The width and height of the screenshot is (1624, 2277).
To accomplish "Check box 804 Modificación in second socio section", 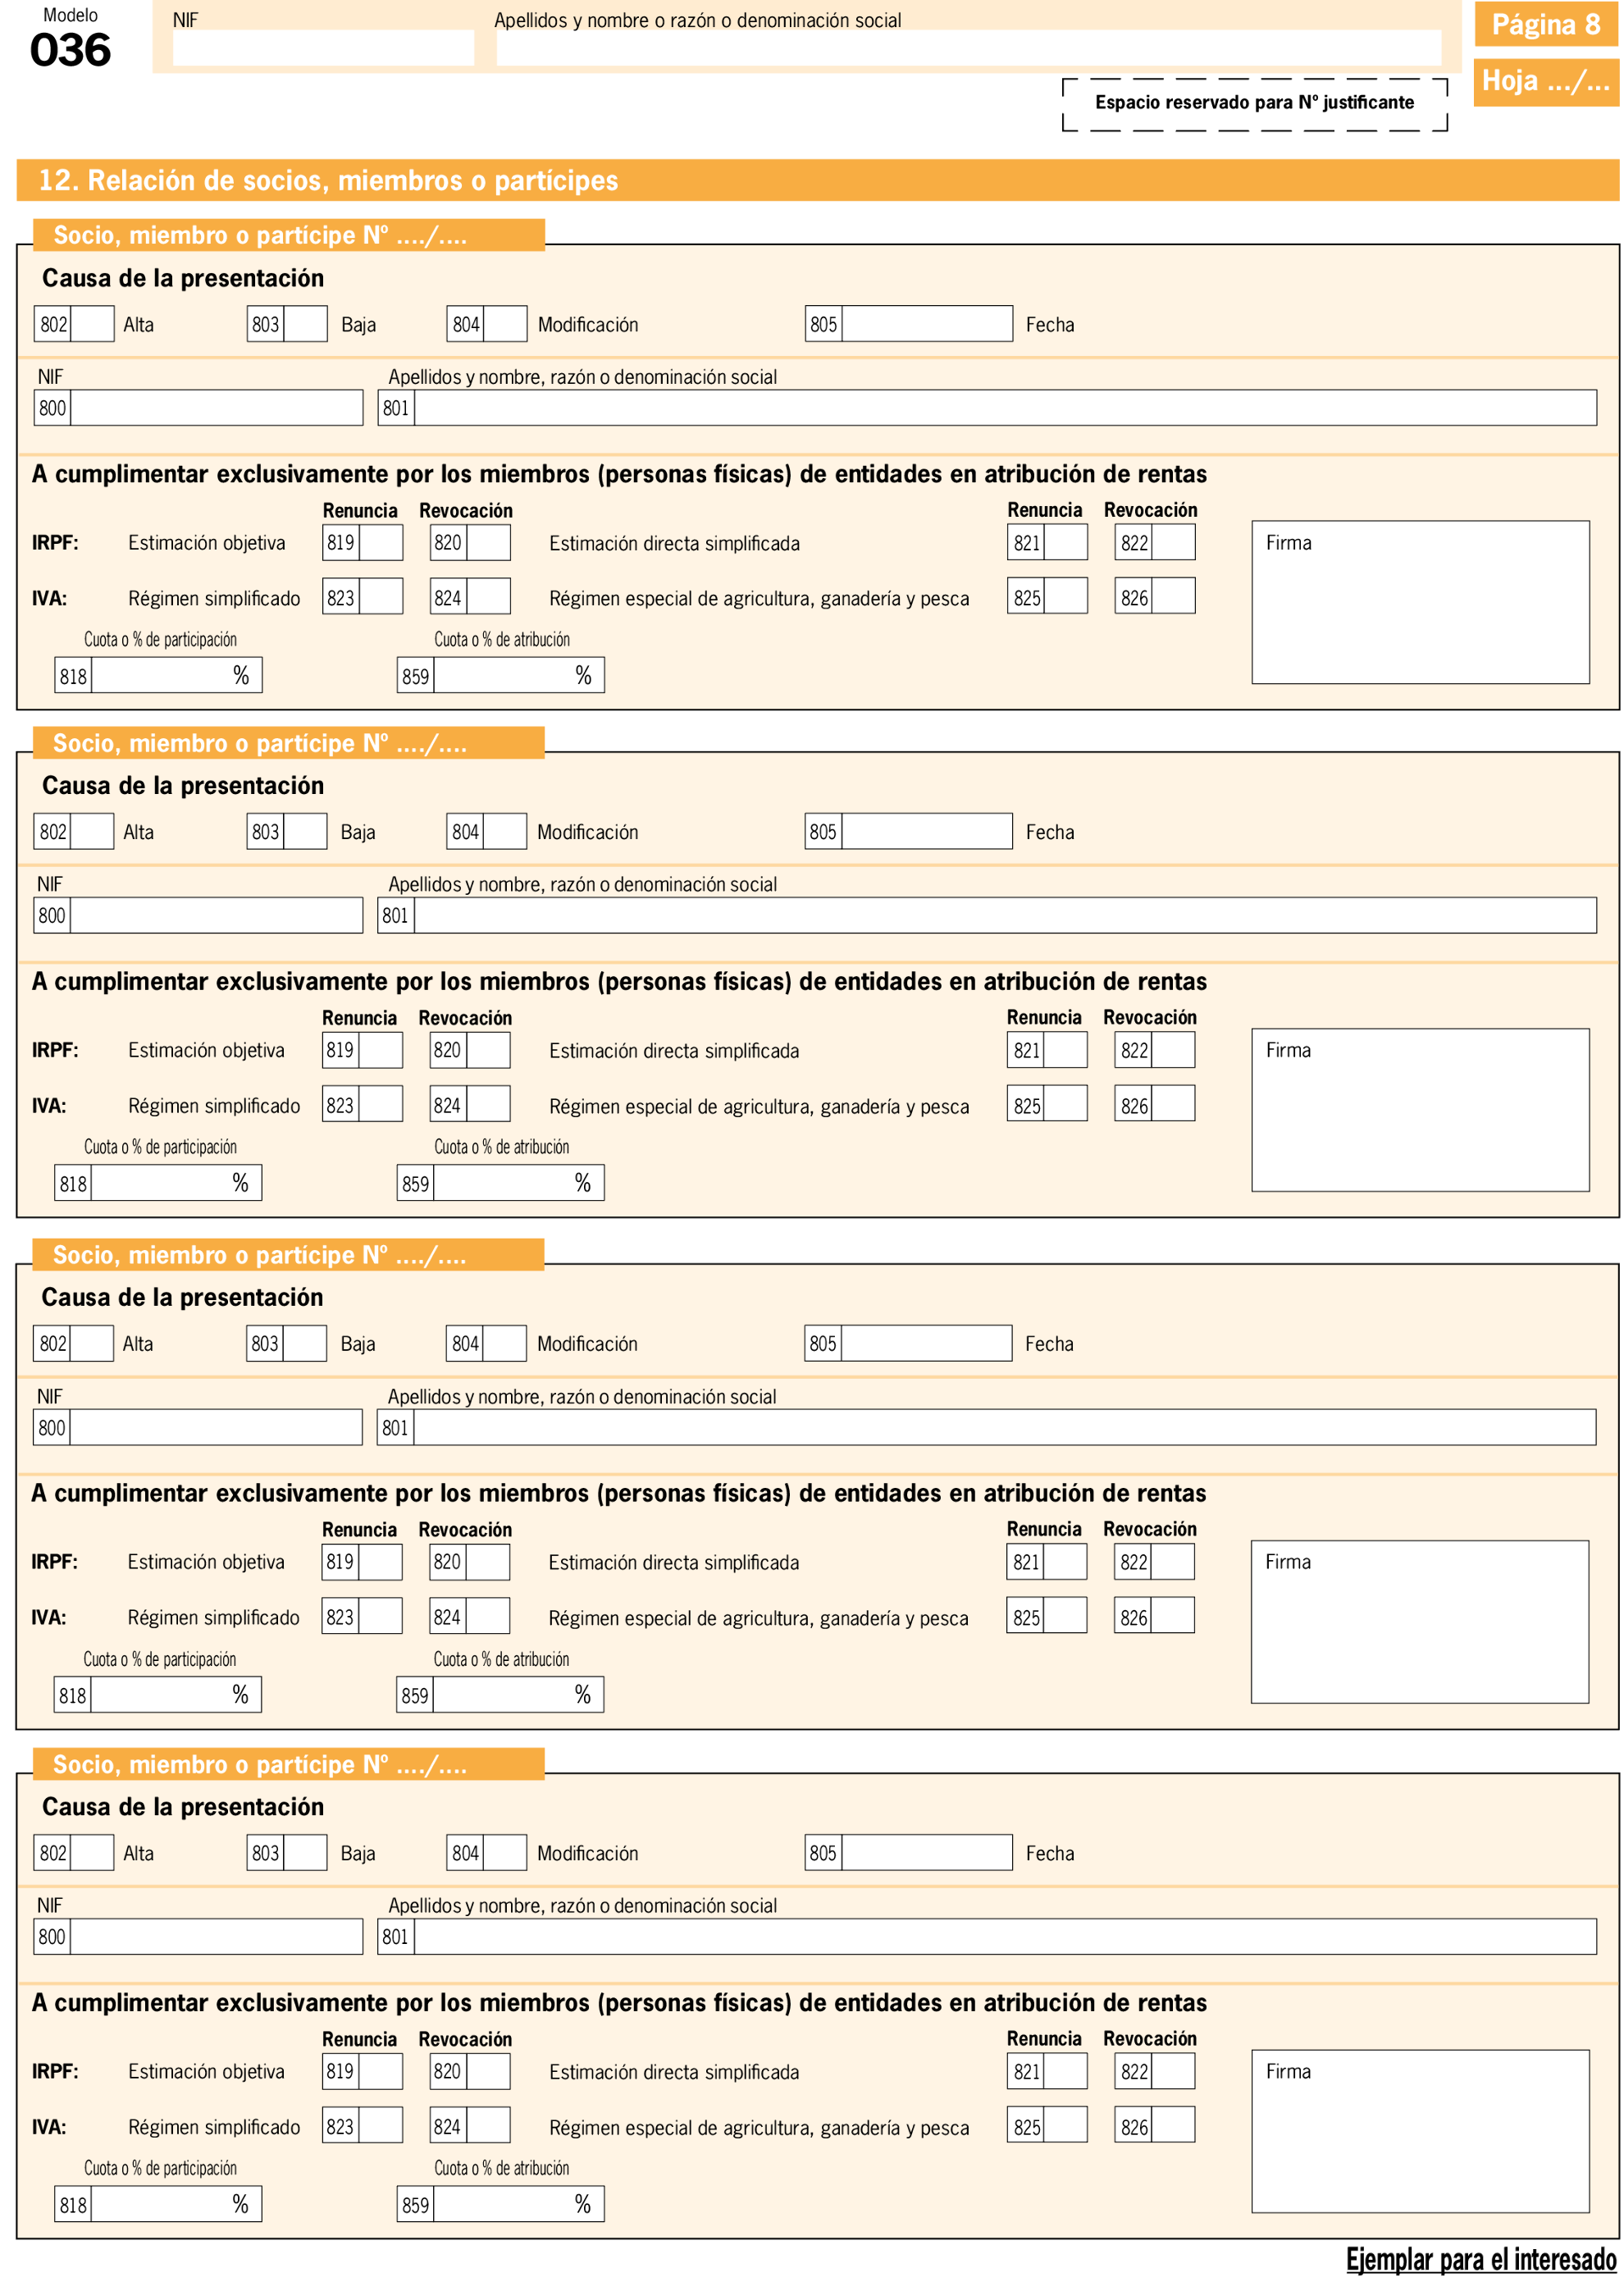I will [505, 832].
